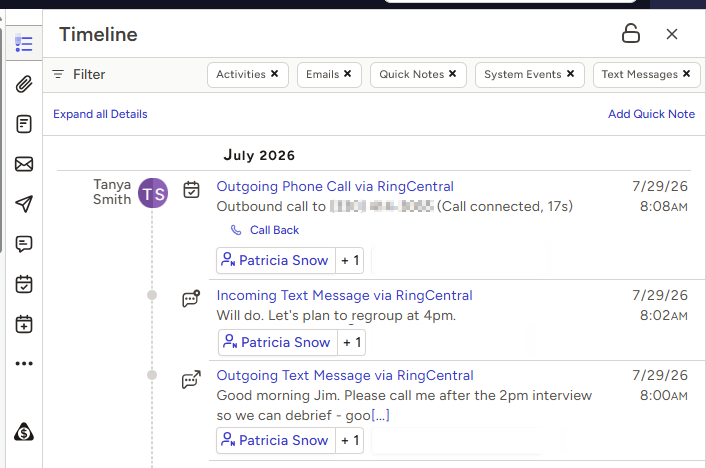Viewport: 706px width, 468px height.
Task: Expand the +1 contacts under outgoing phone call
Action: tap(350, 260)
